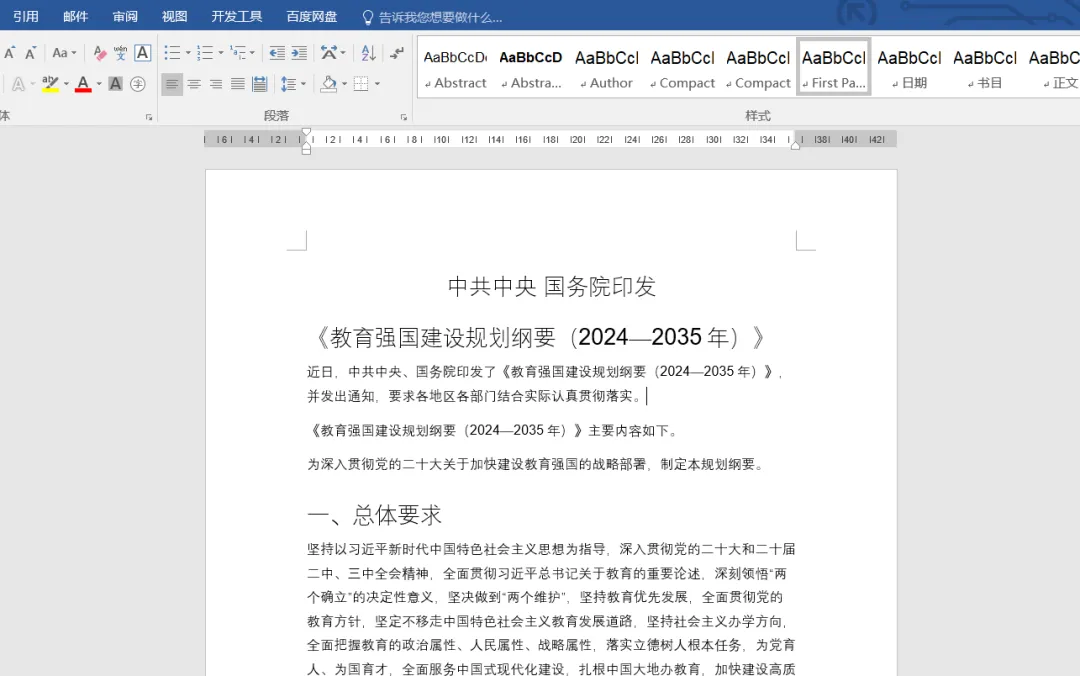Open the 引用 ribbon tab
Viewport: 1080px width, 676px height.
pos(25,17)
